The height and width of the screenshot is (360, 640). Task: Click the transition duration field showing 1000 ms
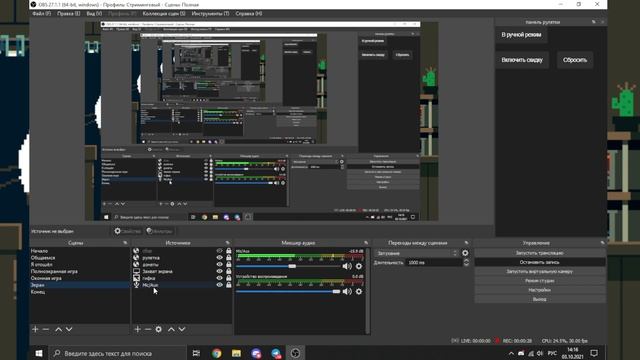coord(434,262)
